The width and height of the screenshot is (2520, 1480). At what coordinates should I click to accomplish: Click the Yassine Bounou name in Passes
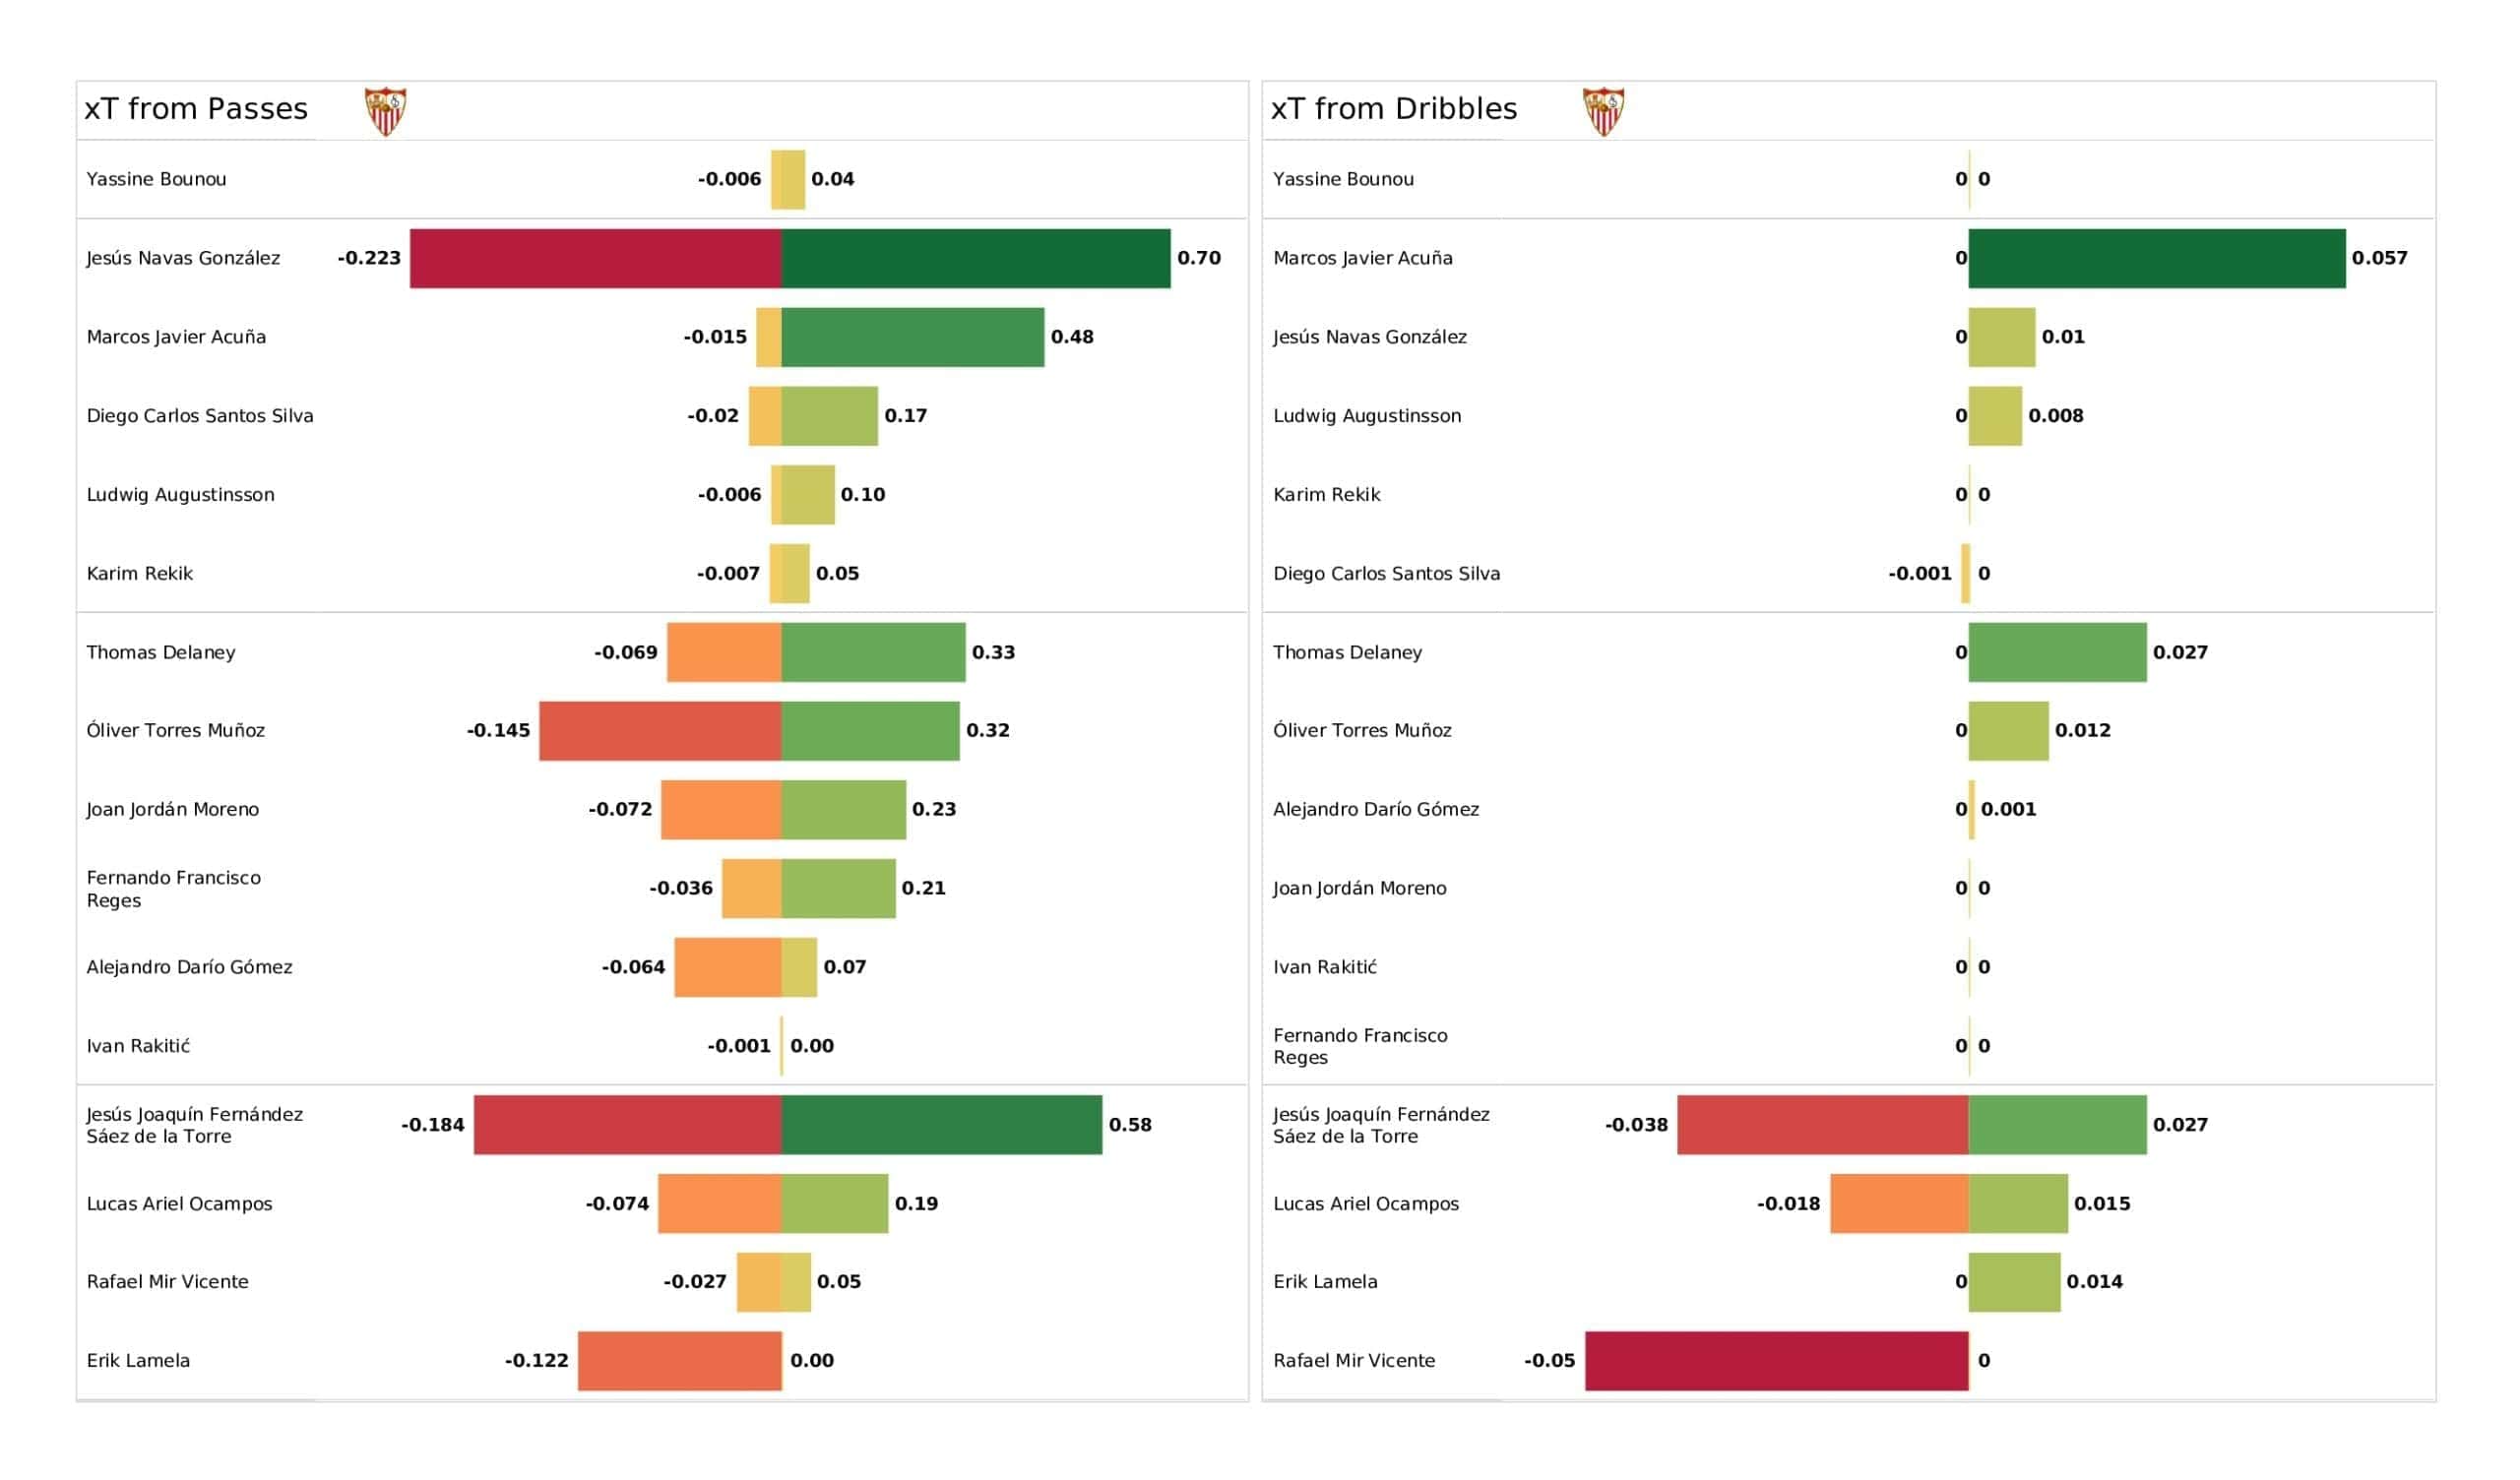click(156, 179)
